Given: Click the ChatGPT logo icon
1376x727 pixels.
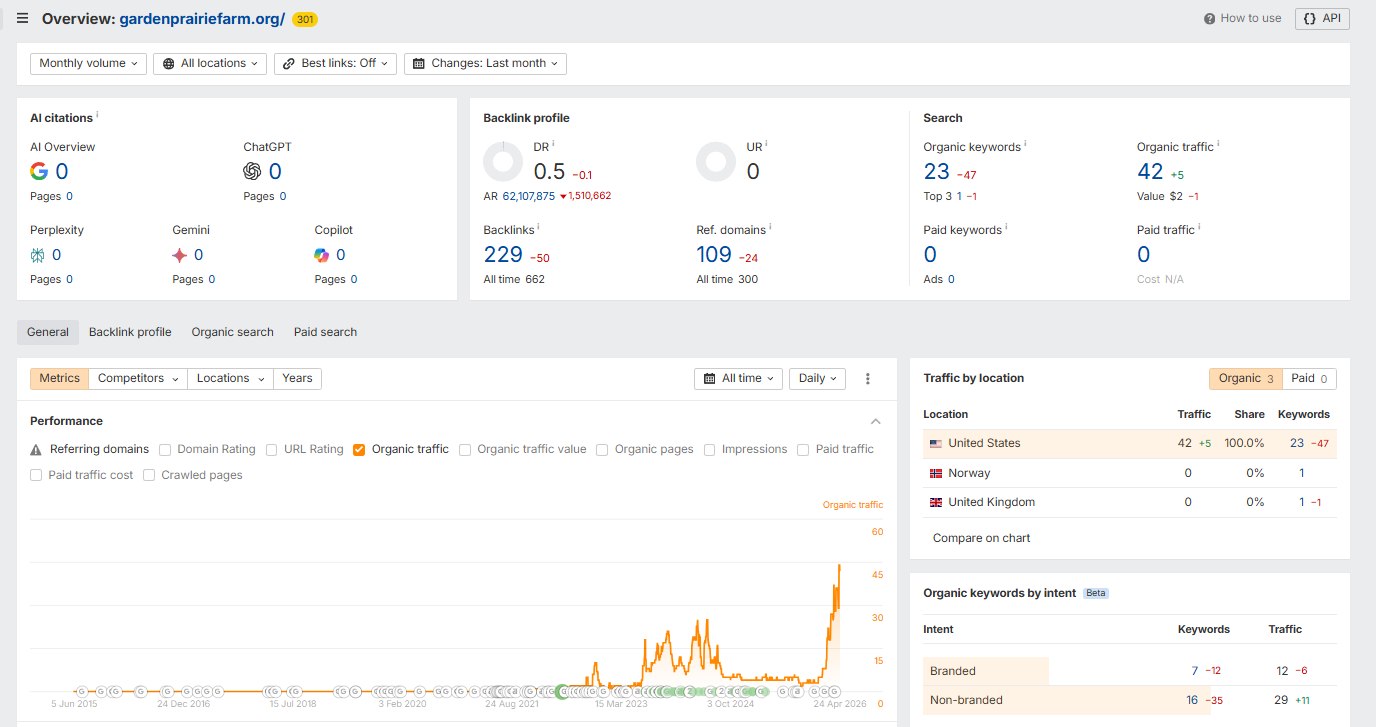Looking at the screenshot, I should [252, 171].
